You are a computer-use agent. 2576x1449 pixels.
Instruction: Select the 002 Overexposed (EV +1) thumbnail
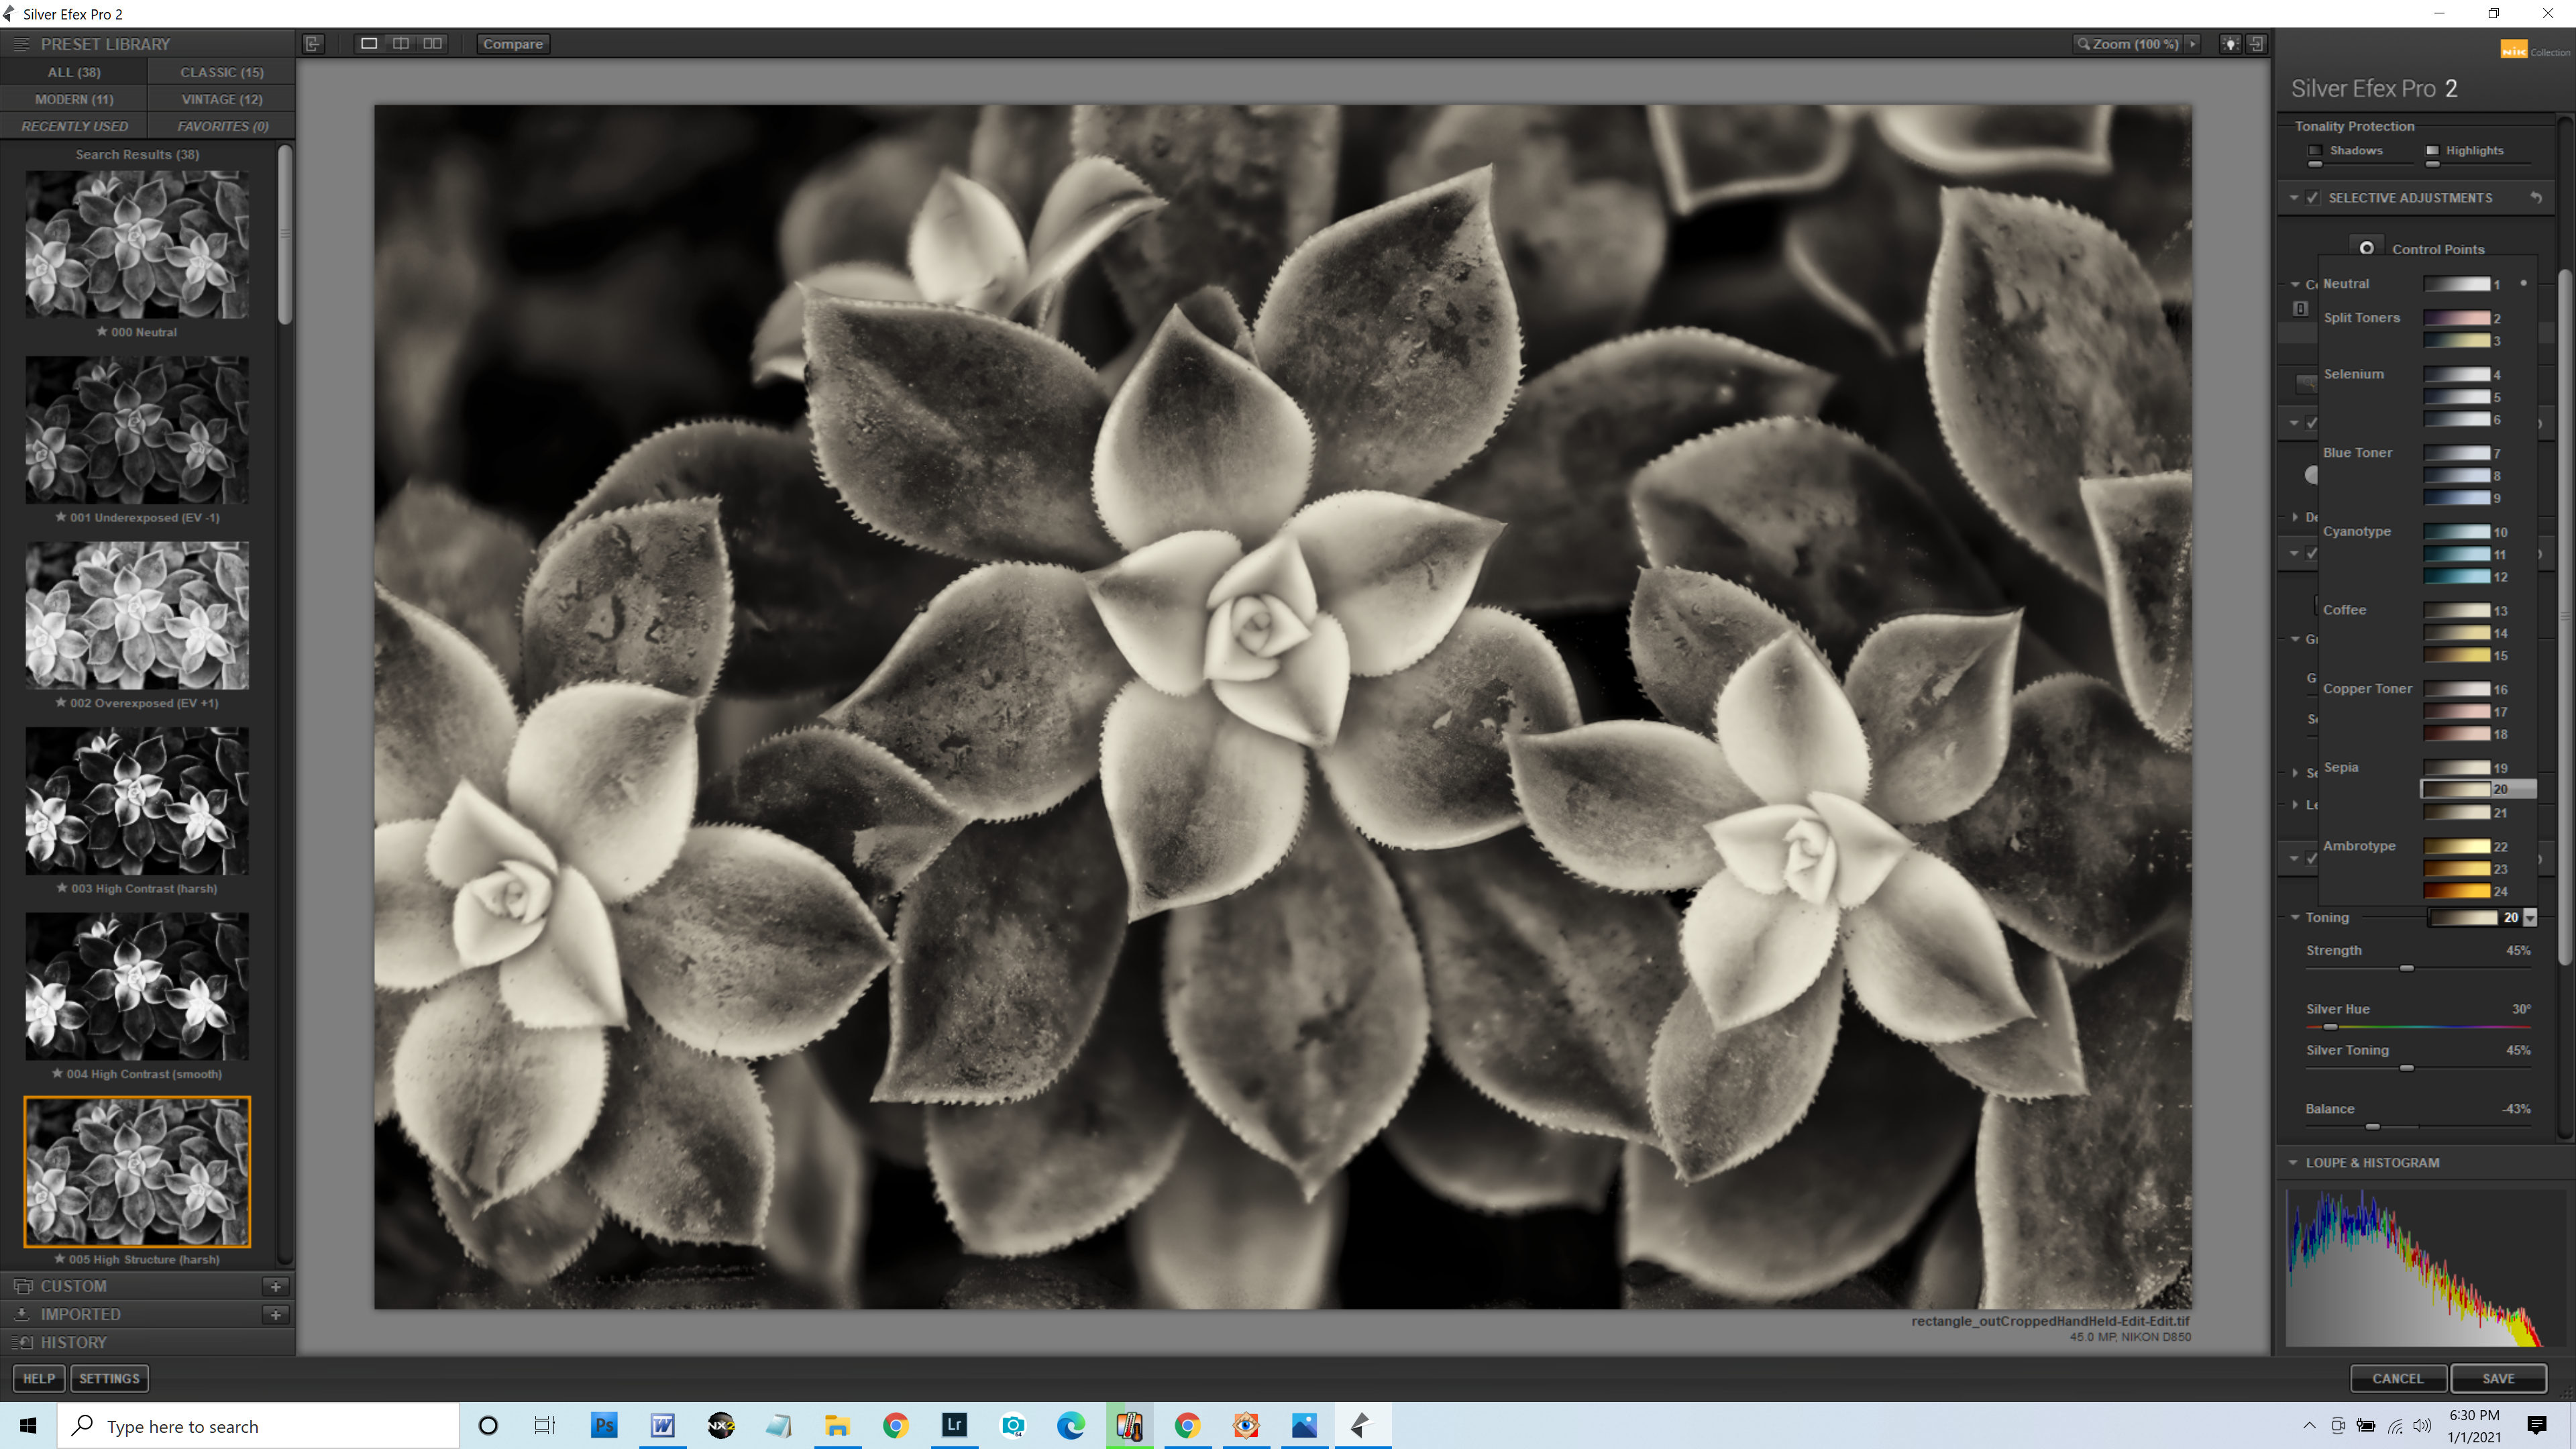pos(137,615)
